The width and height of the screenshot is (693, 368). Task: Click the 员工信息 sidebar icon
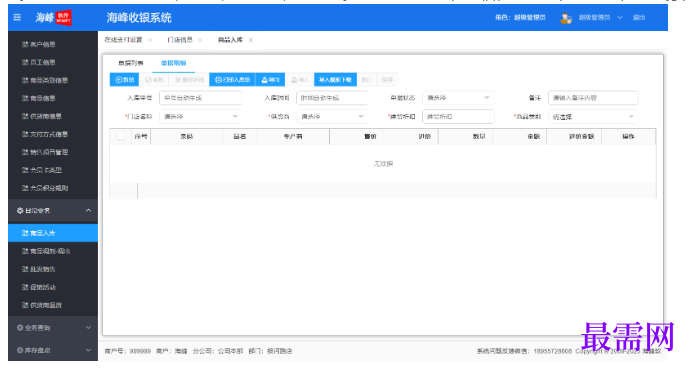[25, 62]
